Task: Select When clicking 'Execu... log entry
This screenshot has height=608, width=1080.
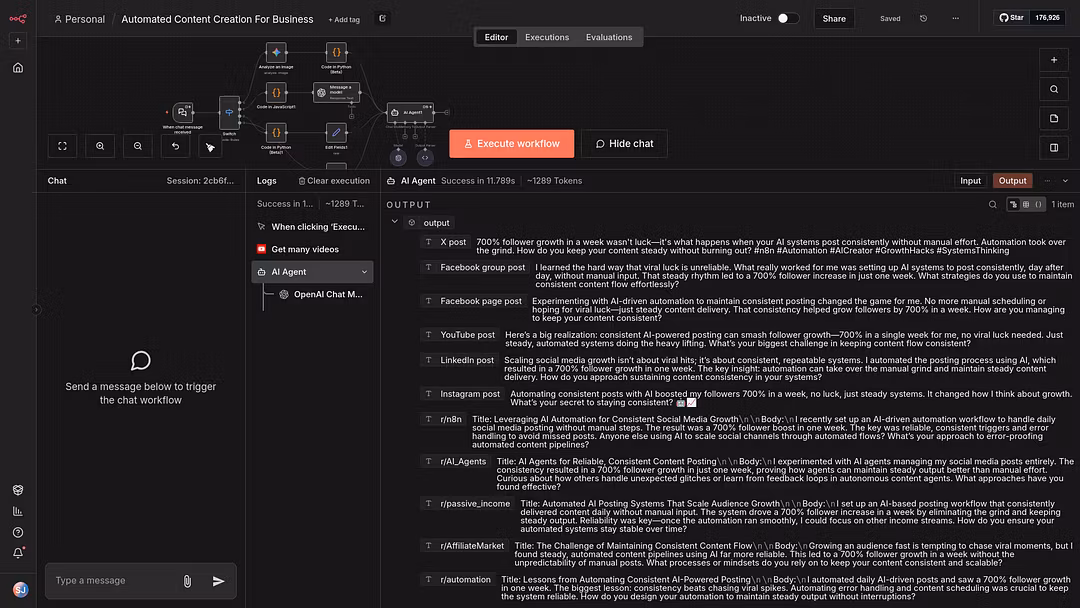Action: coord(312,227)
